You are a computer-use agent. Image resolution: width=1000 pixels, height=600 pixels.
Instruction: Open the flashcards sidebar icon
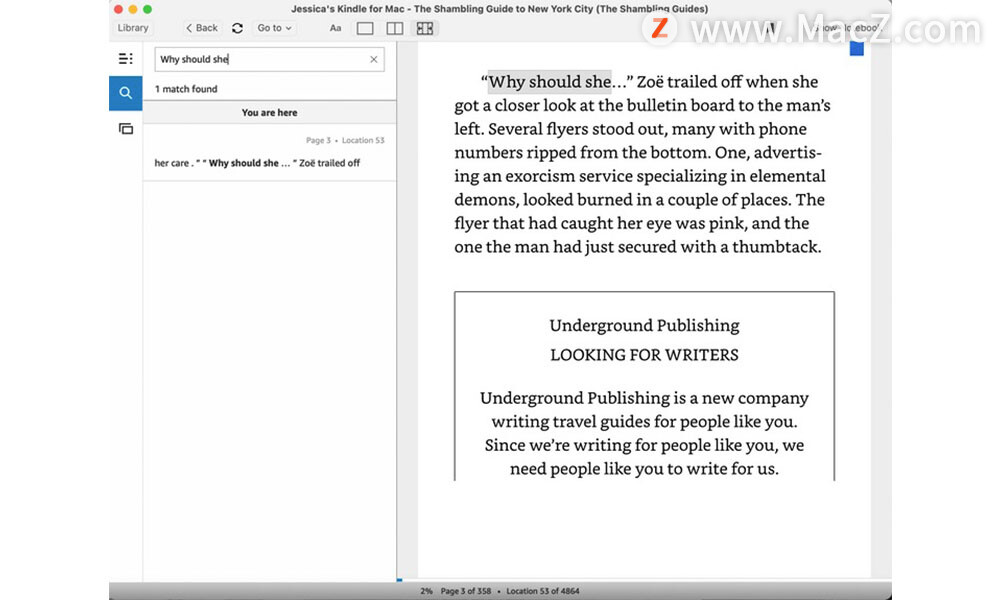click(x=126, y=129)
